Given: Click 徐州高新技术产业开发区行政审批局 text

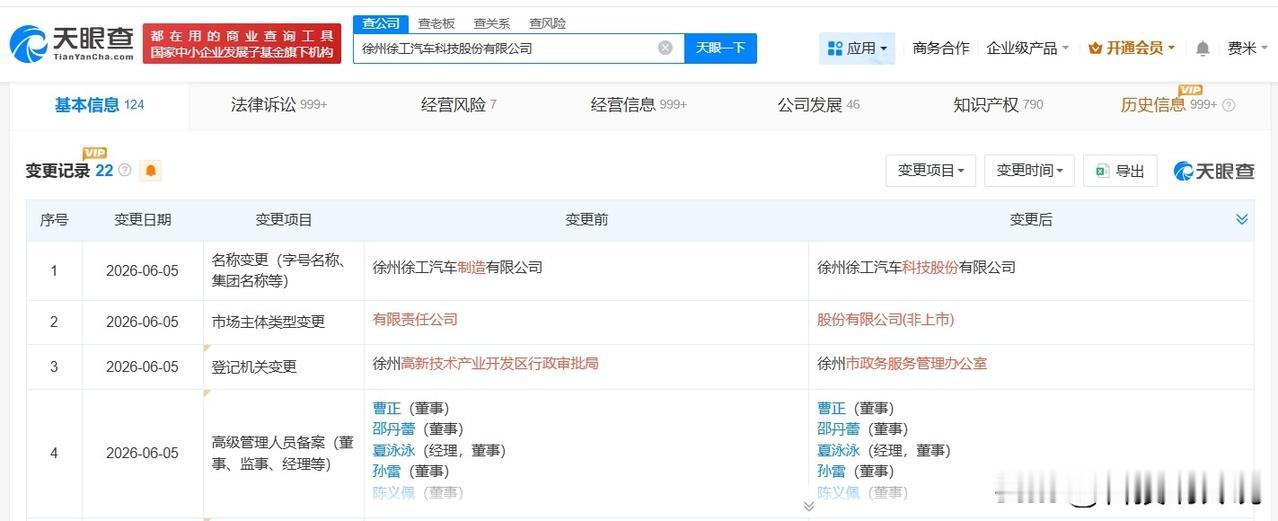Looking at the screenshot, I should tap(485, 363).
